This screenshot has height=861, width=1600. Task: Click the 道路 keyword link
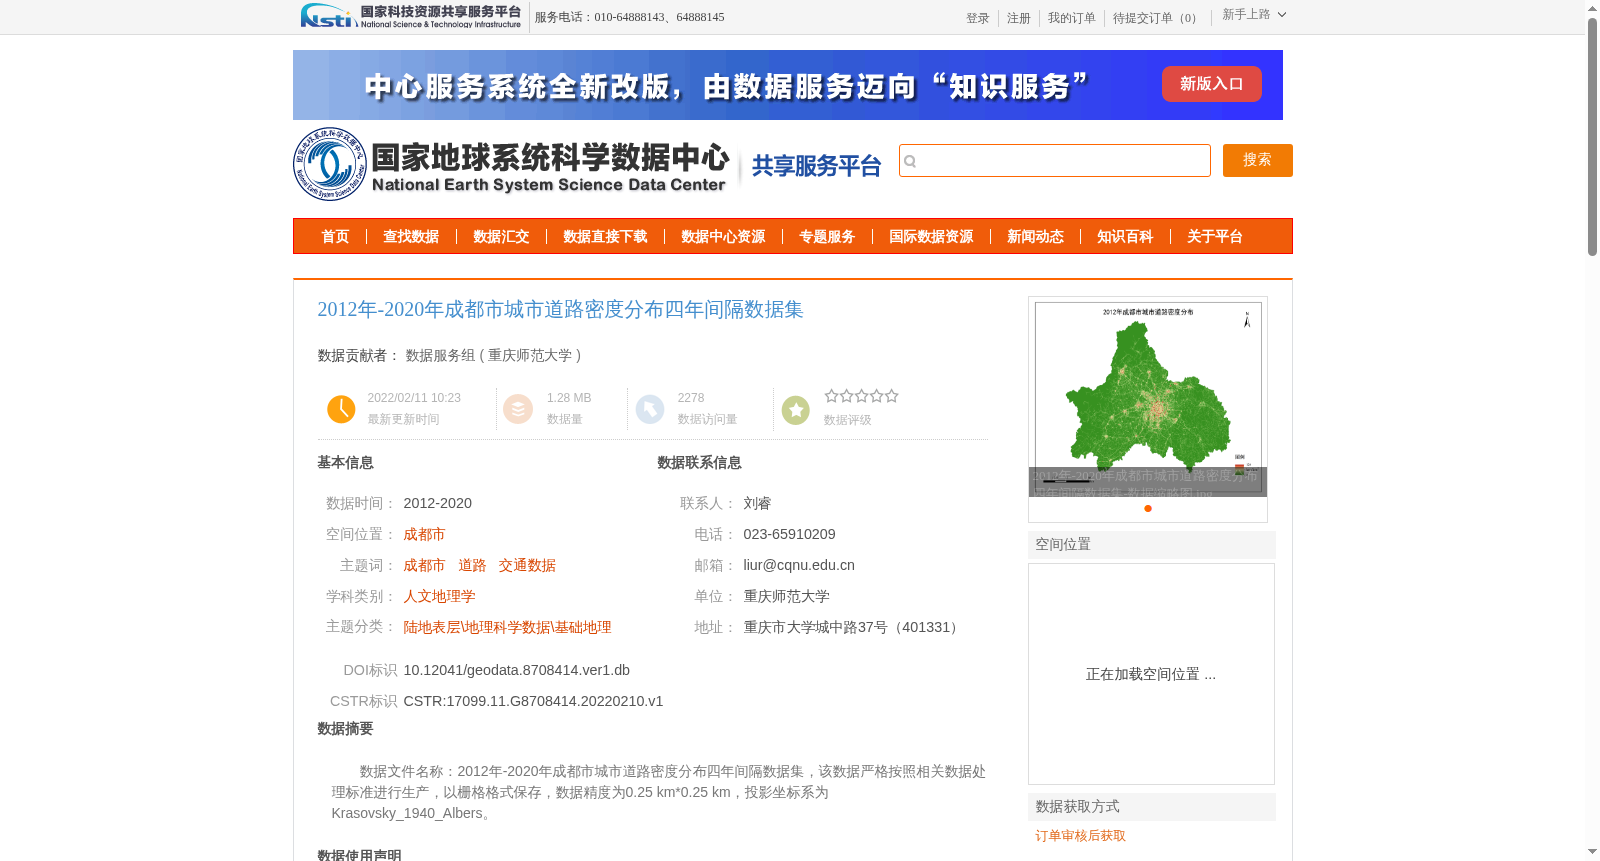tap(472, 566)
